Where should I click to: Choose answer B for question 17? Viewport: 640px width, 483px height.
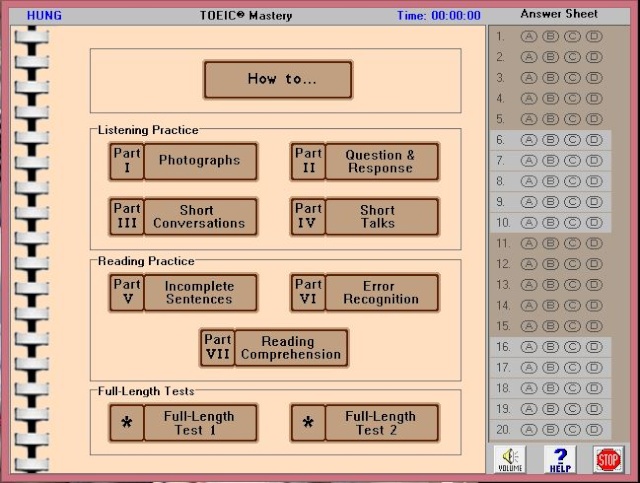click(x=550, y=367)
